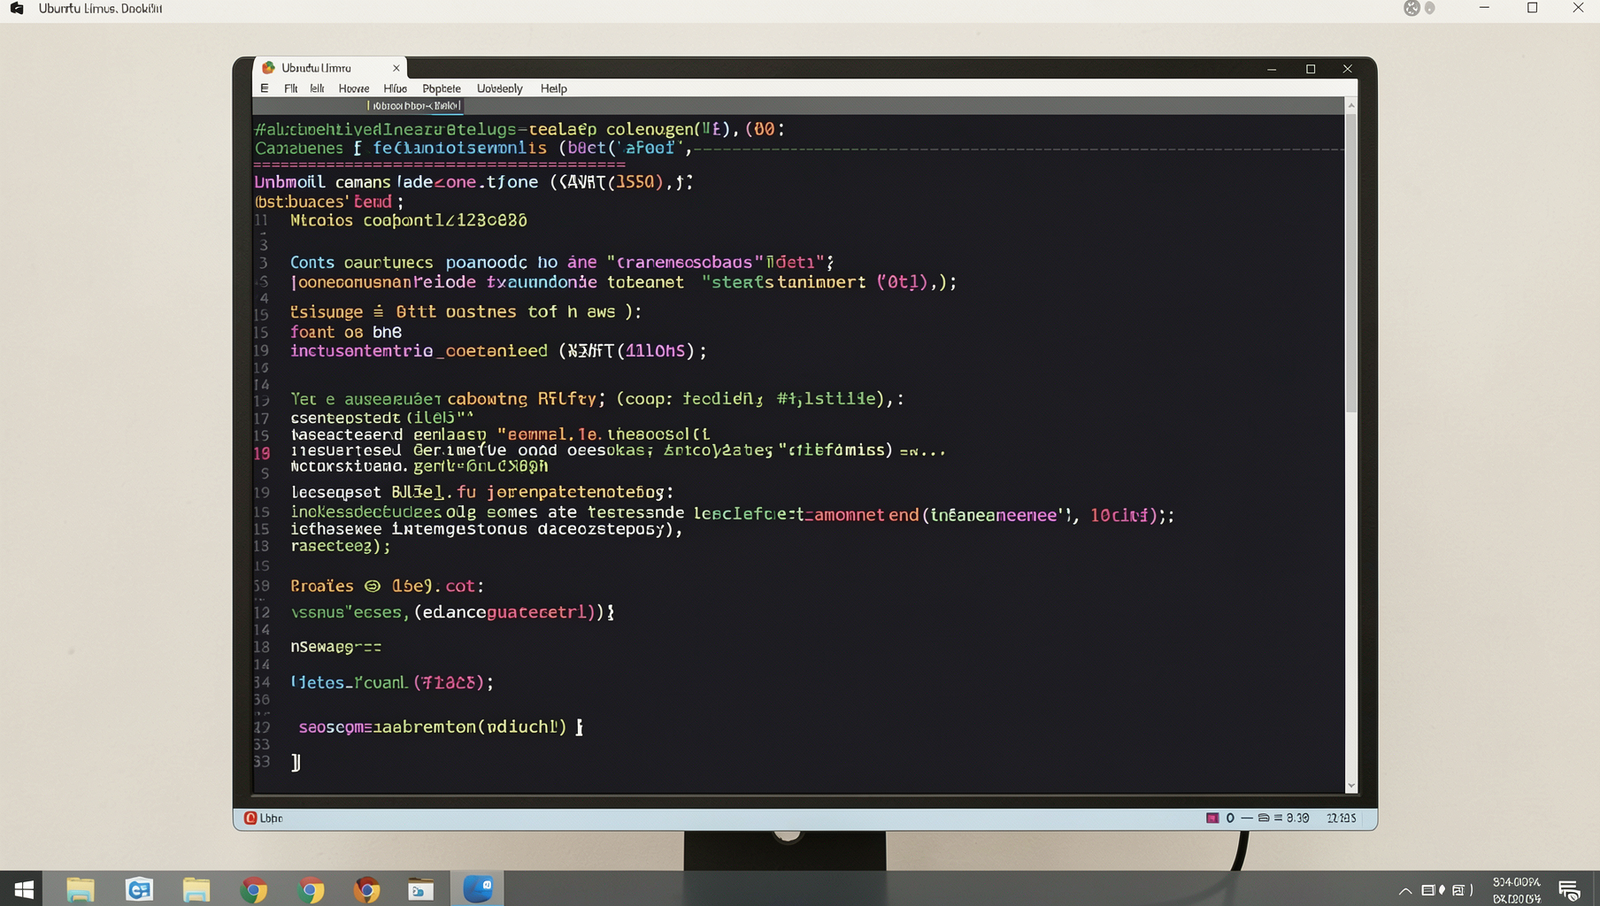Open the 'Flk' file menu
1600x906 pixels.
tap(290, 88)
